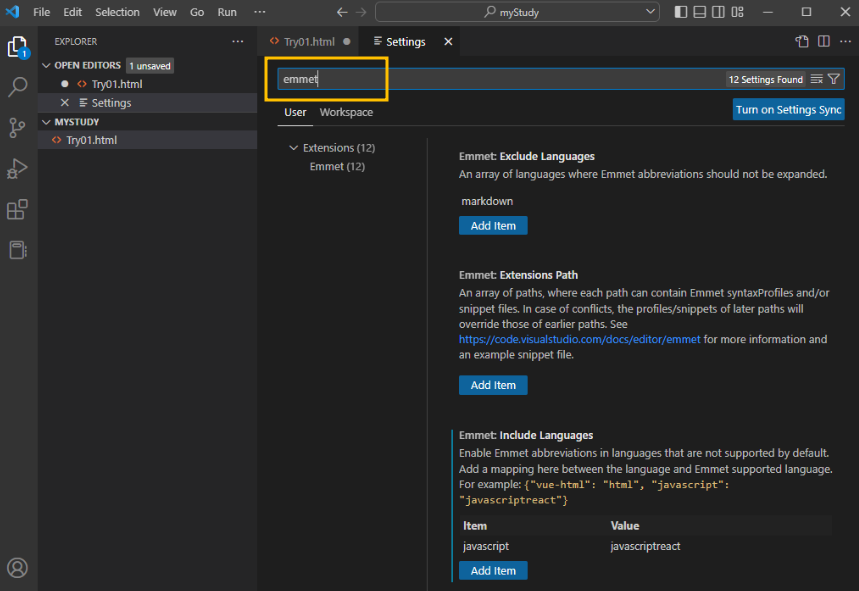Open the Extensions view
859x591 pixels.
point(18,209)
